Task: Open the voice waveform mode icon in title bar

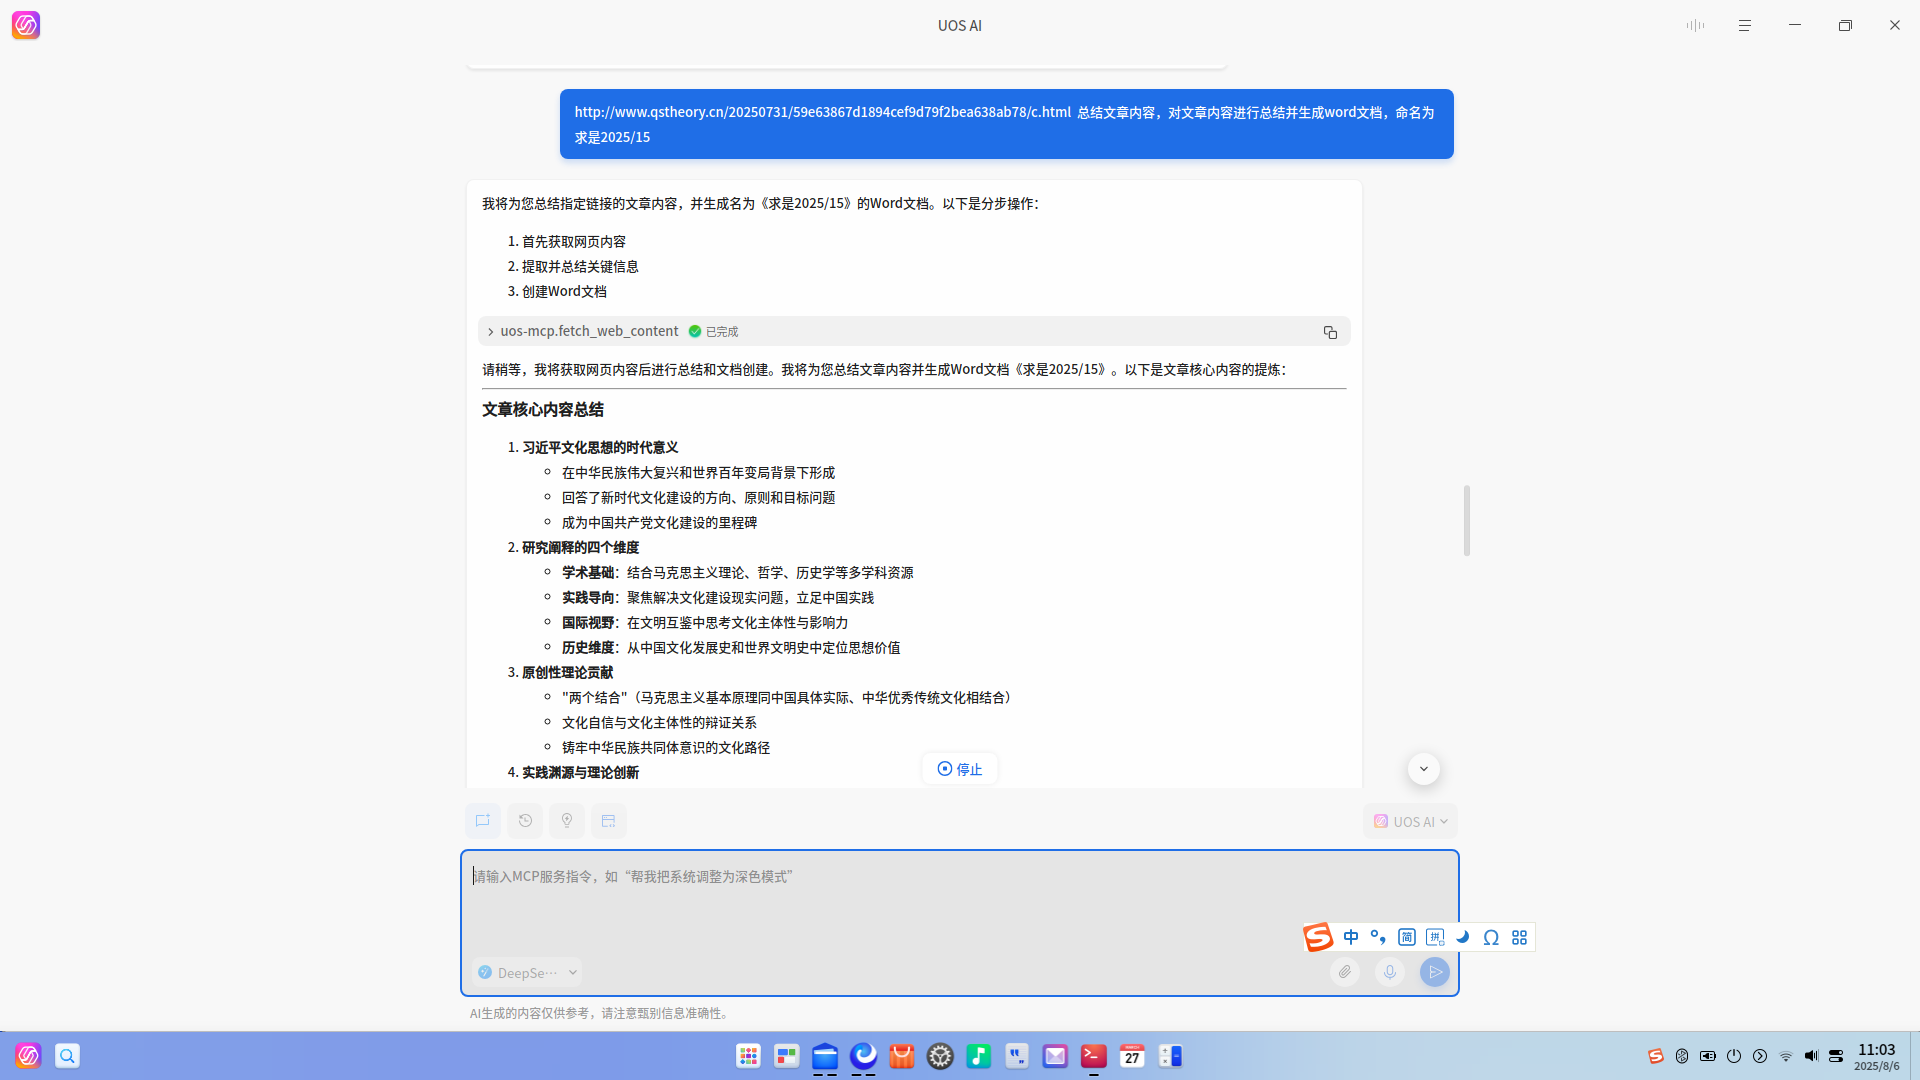Action: click(1695, 25)
